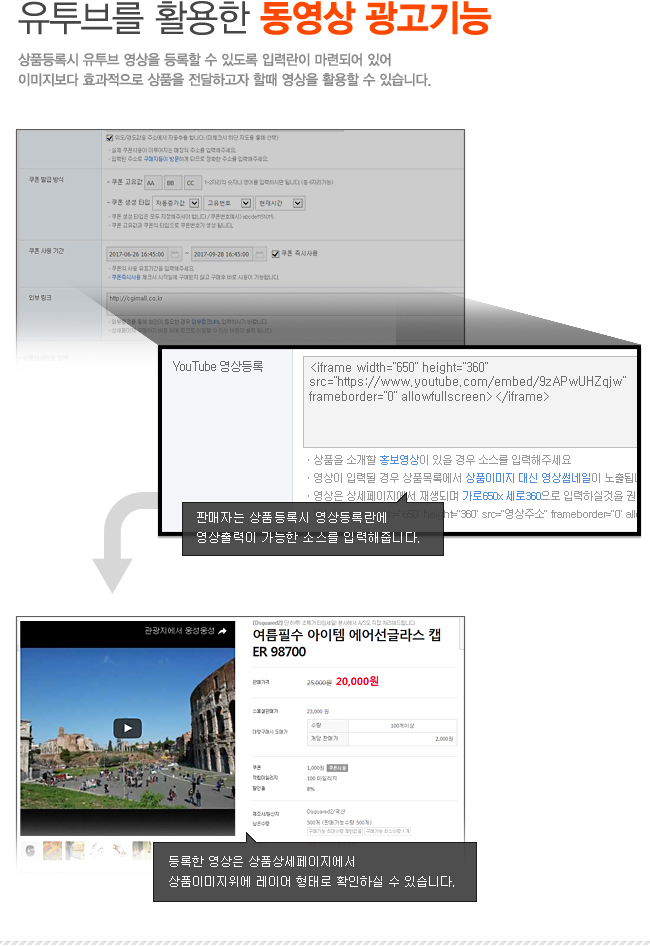Toggle the 위도/경도 자동수집 checkbox
Screen dimensions: 650x946
tap(110, 138)
